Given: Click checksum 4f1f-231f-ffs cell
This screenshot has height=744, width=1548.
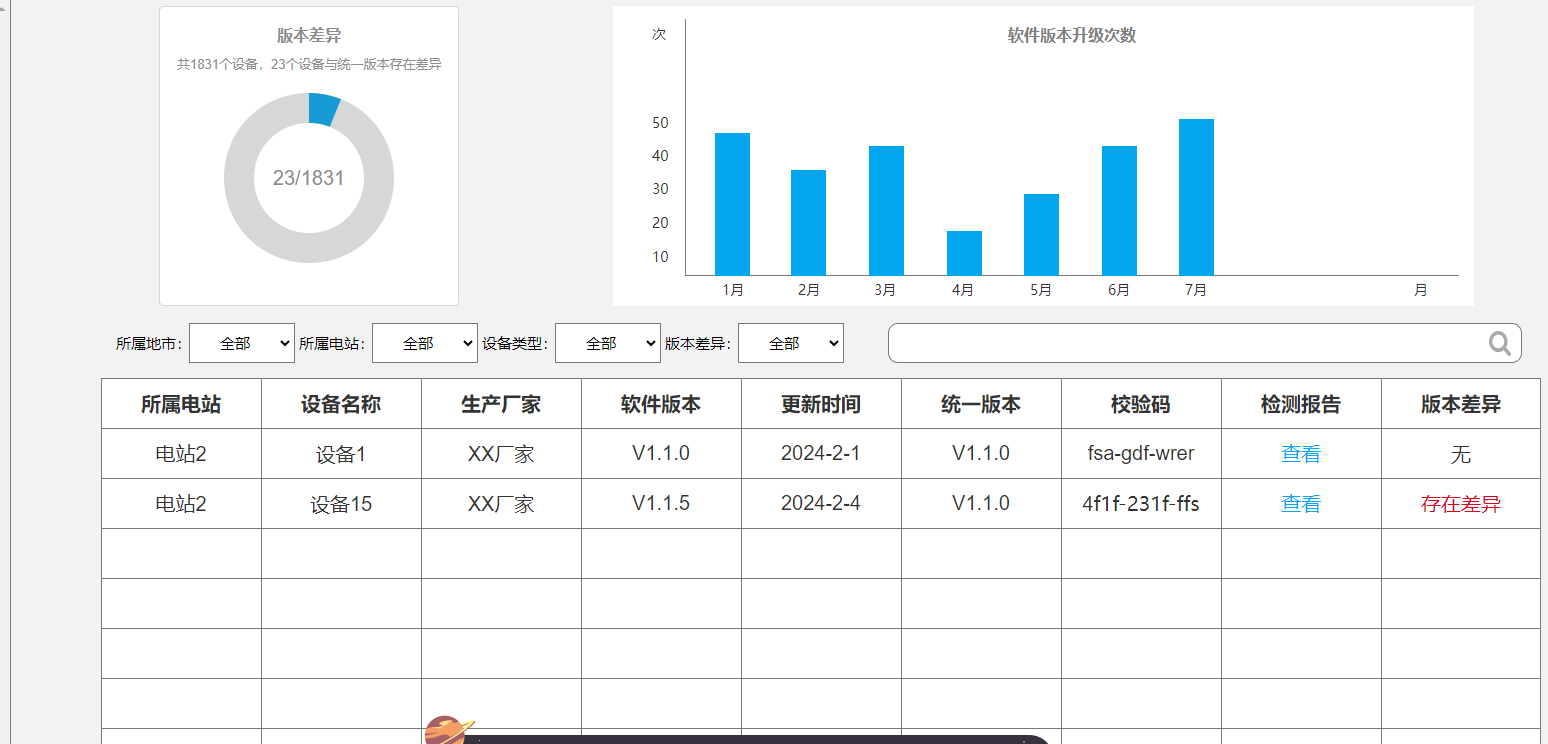Looking at the screenshot, I should (1141, 504).
